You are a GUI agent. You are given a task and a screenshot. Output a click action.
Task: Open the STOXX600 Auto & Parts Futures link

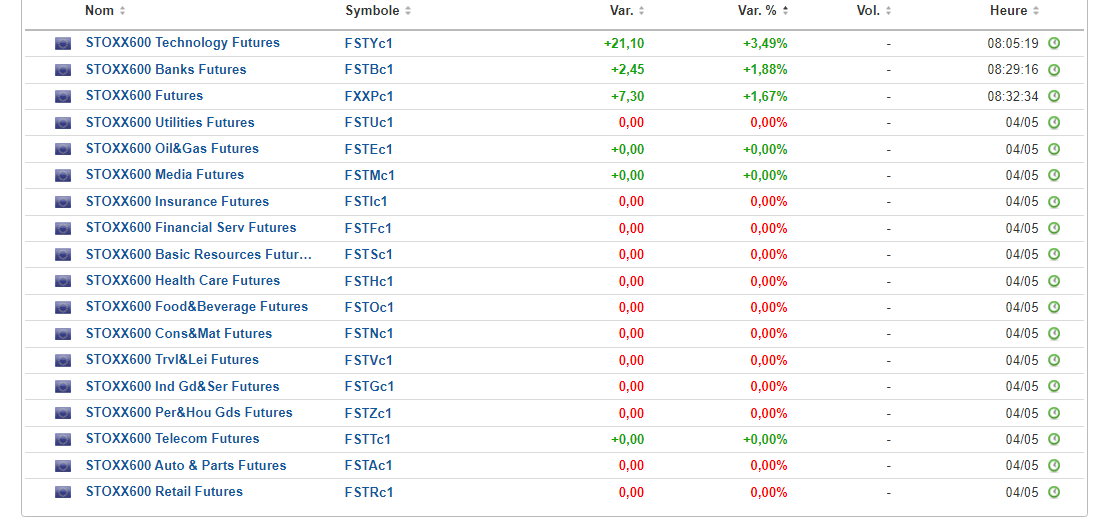(186, 466)
